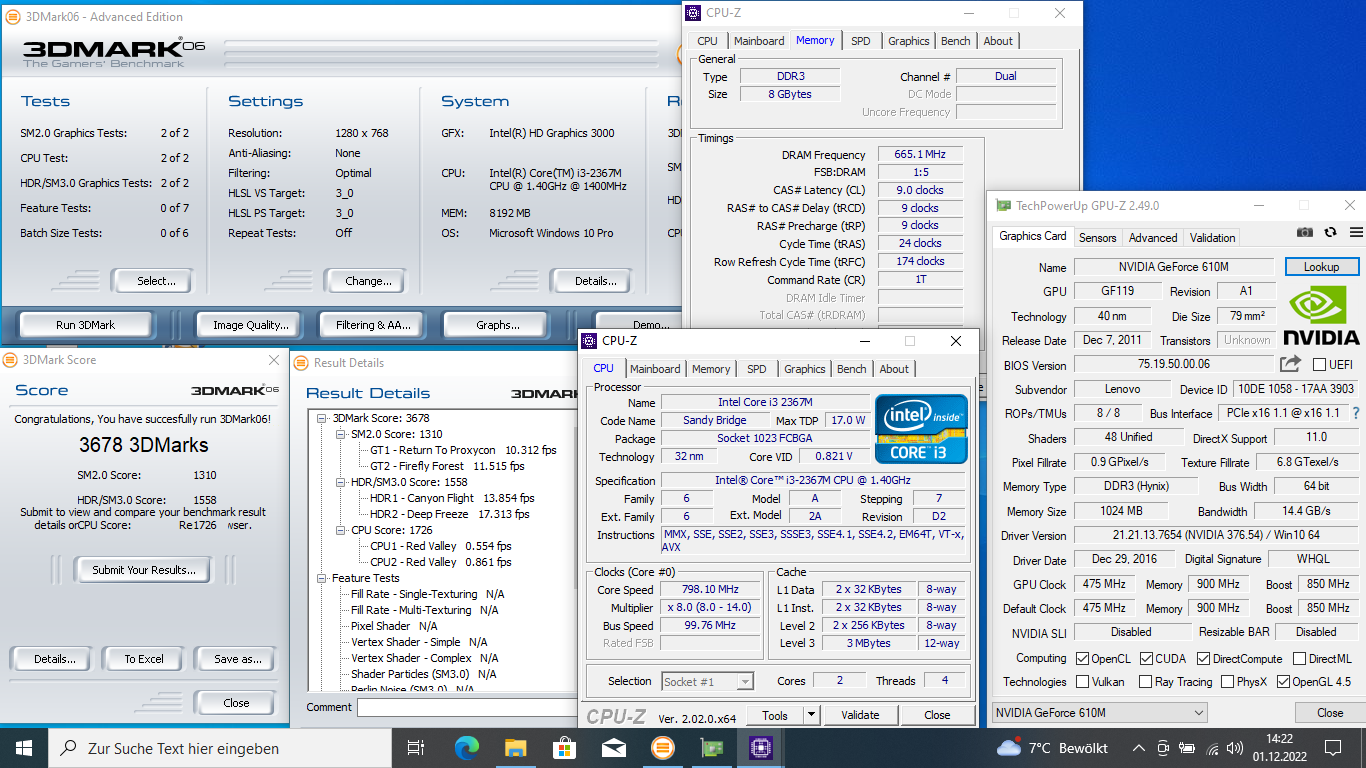Open Bench tab in front CPU-Z window

coord(852,369)
